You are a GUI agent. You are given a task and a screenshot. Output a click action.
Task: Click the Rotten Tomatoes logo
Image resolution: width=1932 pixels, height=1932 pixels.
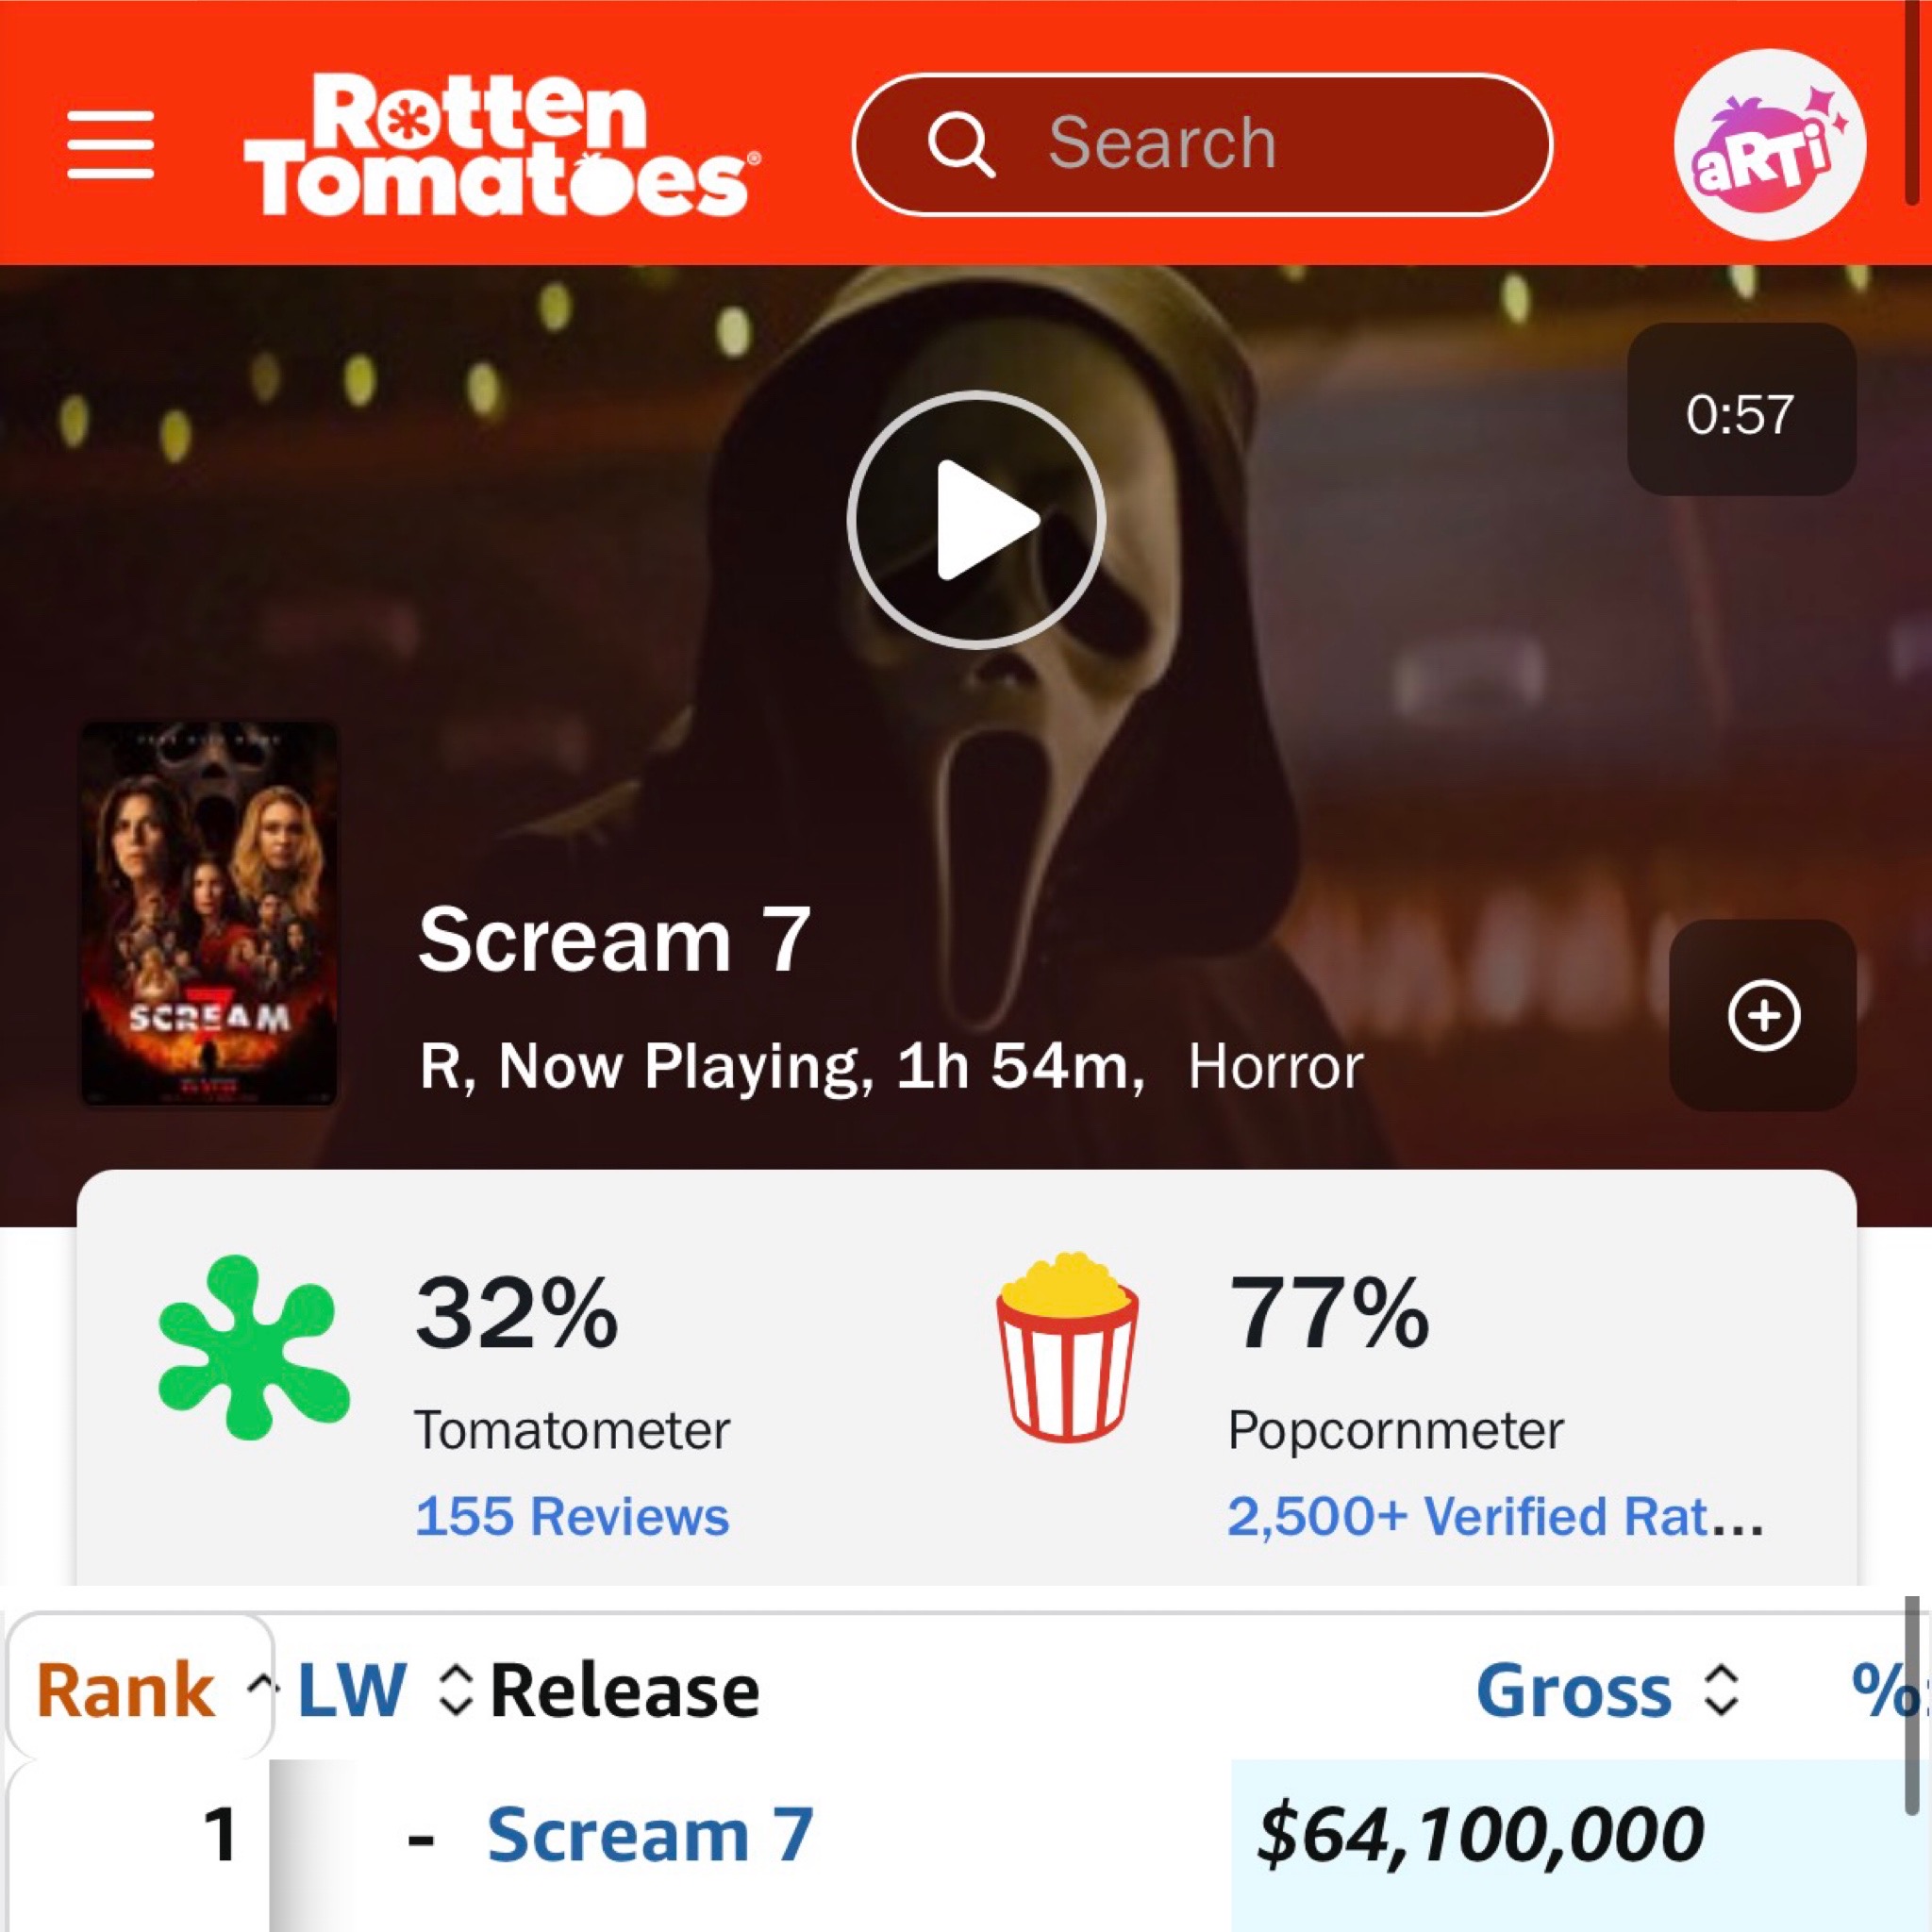[x=502, y=144]
